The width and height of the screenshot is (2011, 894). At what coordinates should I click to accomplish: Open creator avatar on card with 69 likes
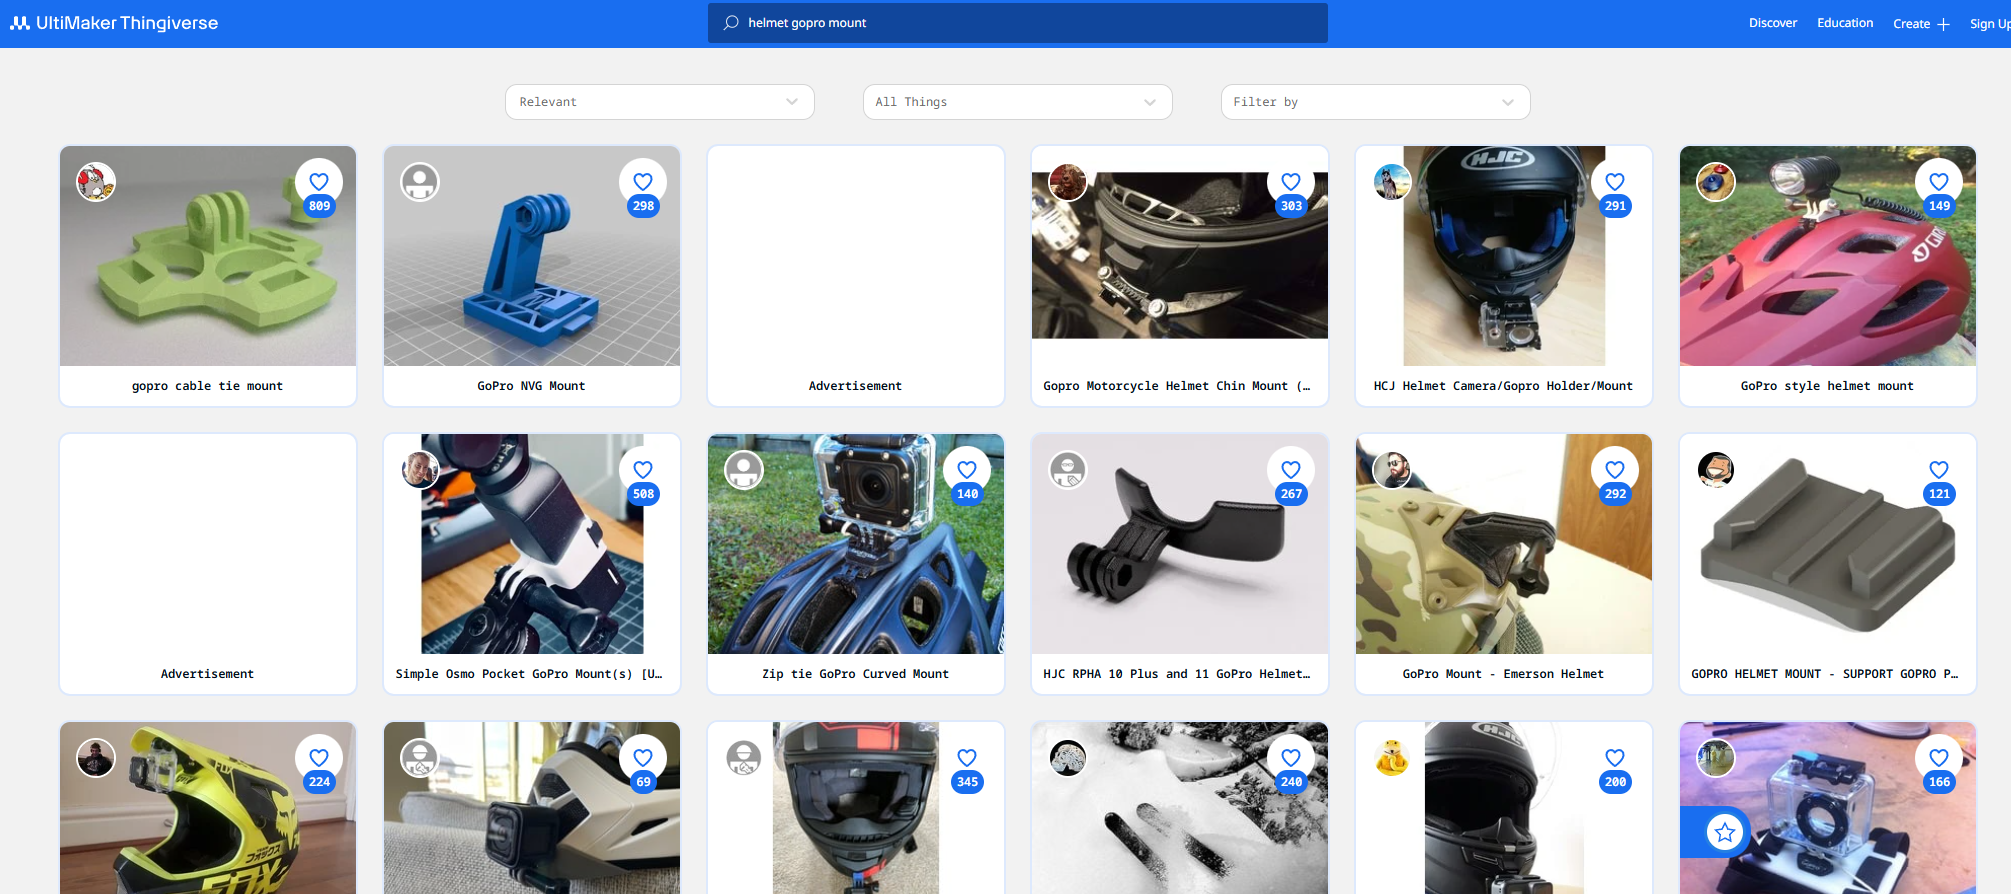[420, 758]
